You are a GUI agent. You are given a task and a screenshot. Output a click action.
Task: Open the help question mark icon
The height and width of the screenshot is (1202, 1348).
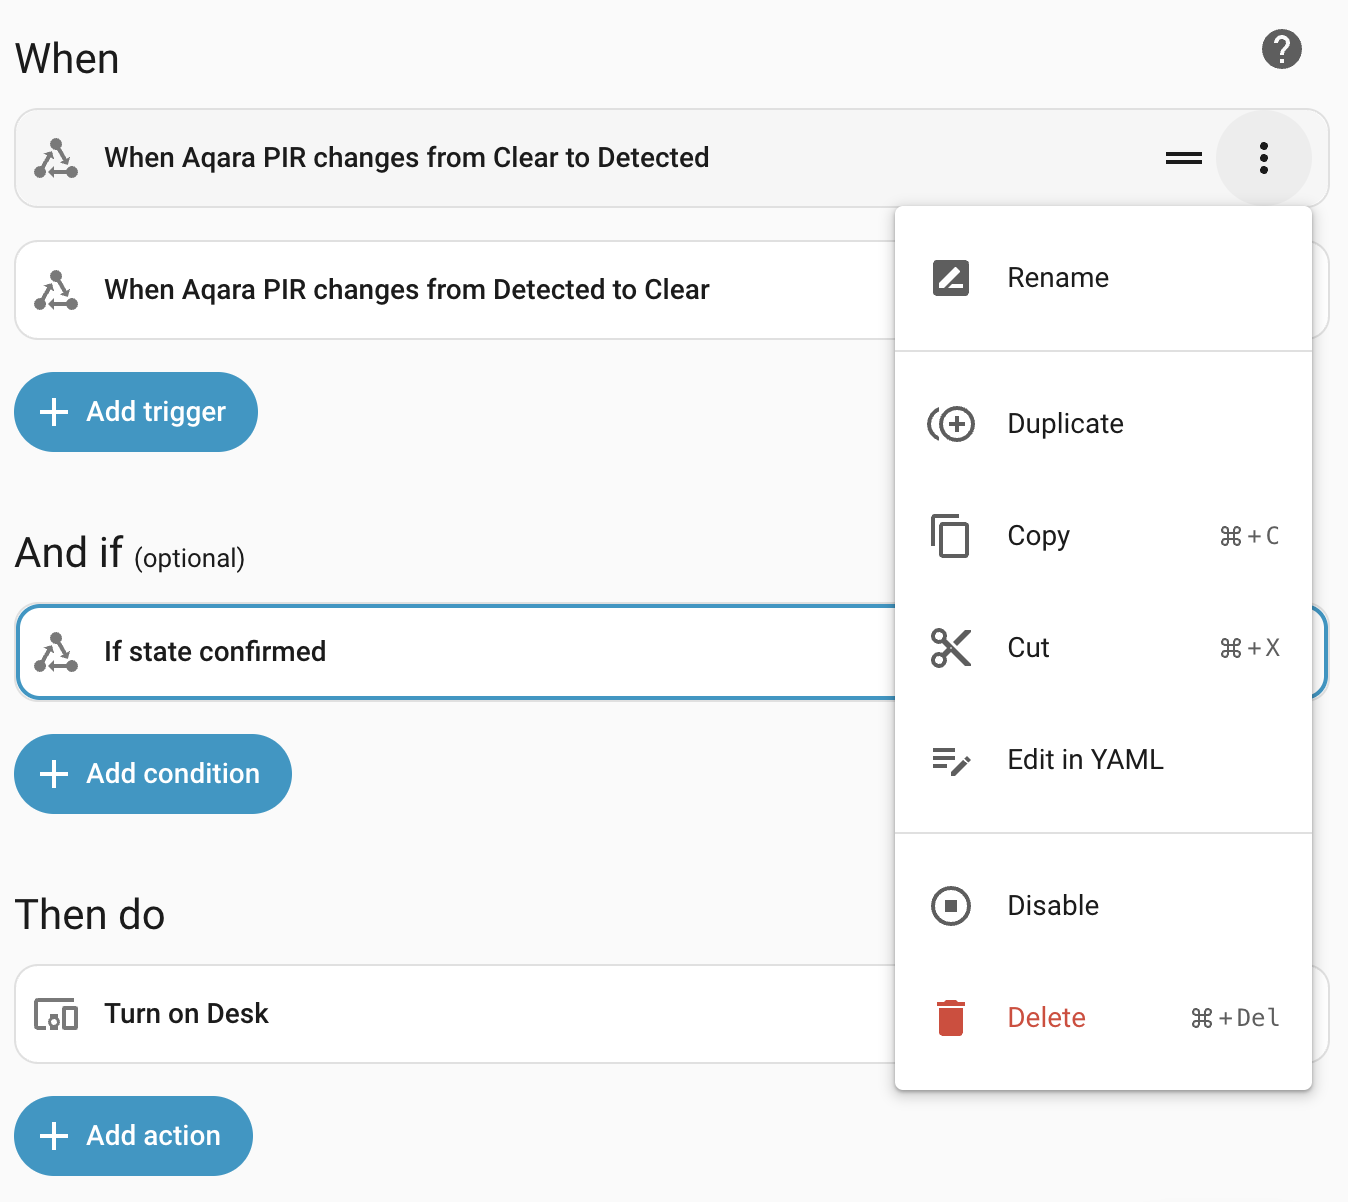[x=1281, y=49]
